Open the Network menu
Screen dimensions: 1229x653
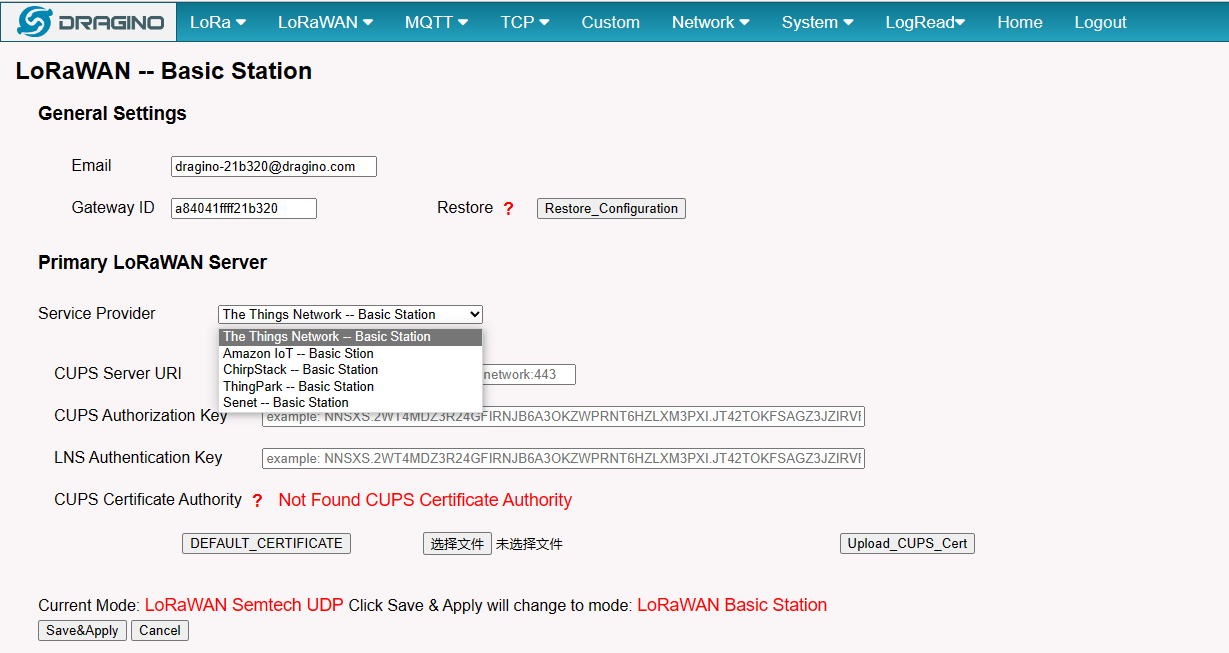710,22
